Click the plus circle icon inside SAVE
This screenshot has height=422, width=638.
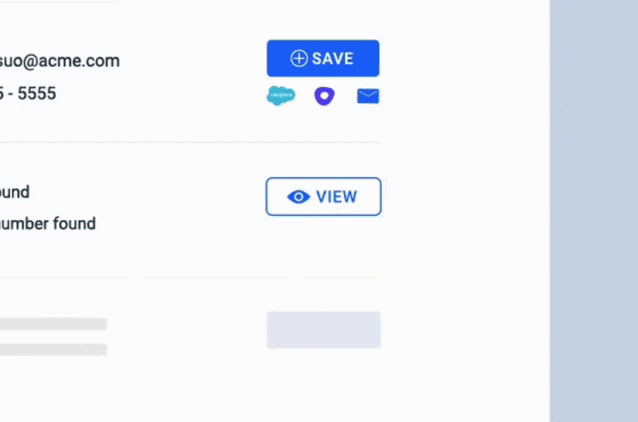pos(299,58)
